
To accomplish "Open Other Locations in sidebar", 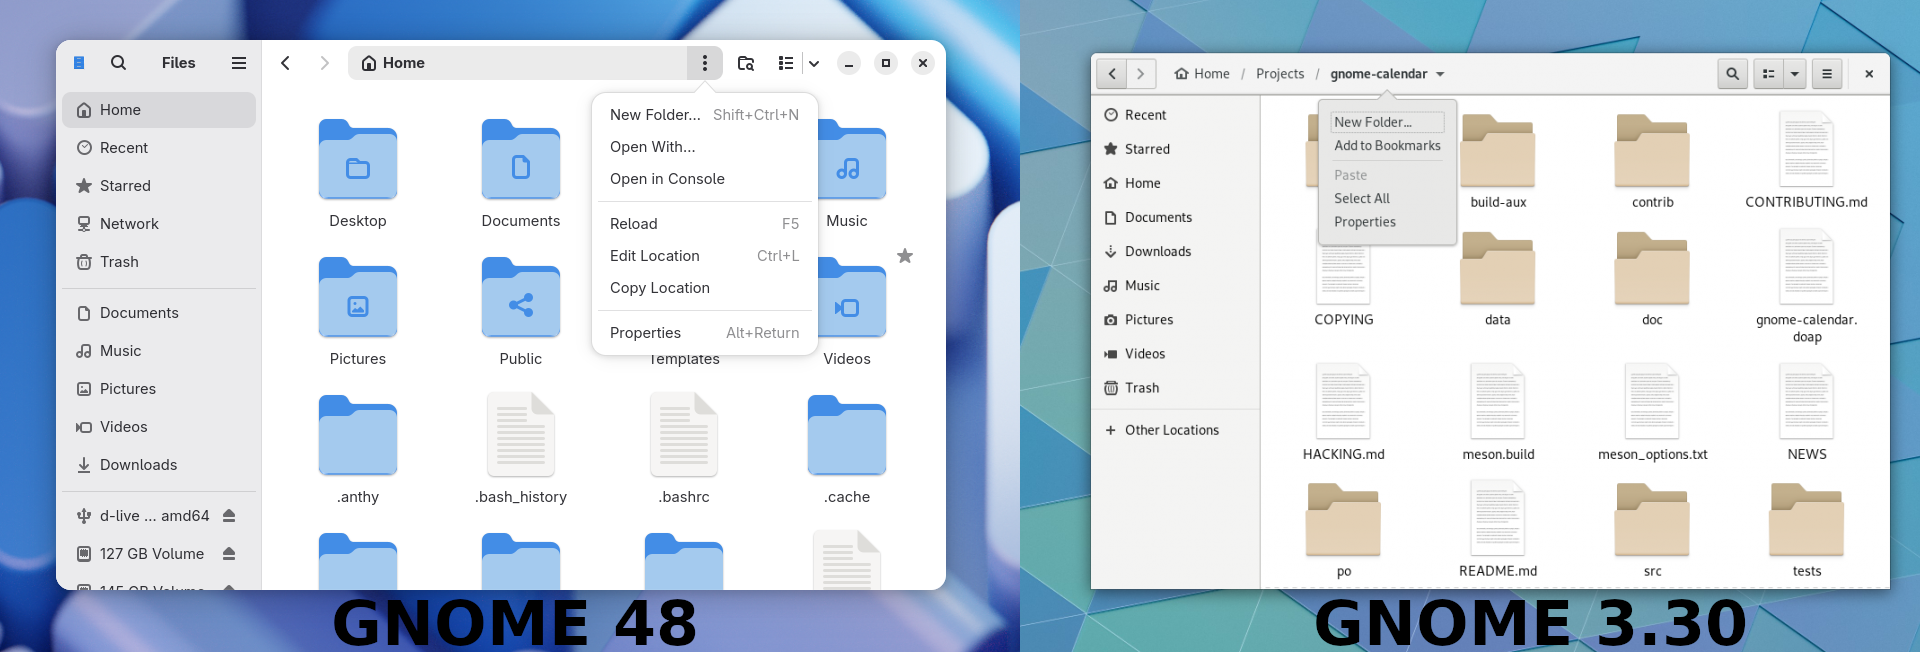I will click(1175, 430).
